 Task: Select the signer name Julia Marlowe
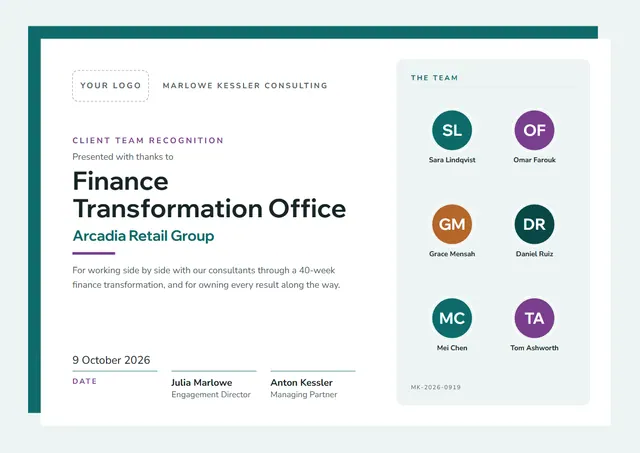click(202, 383)
